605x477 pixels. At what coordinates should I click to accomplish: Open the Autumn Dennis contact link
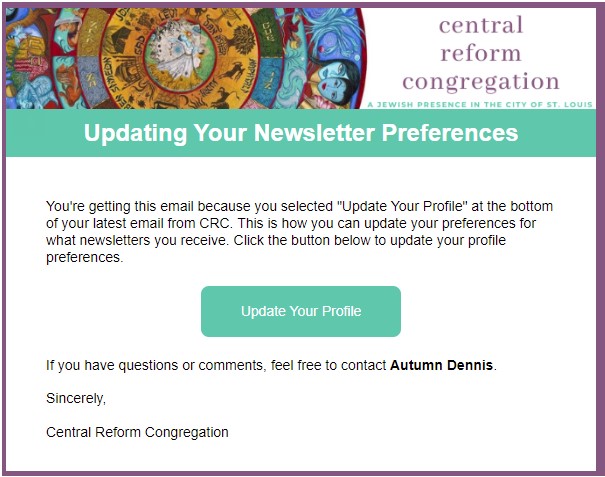tap(441, 365)
